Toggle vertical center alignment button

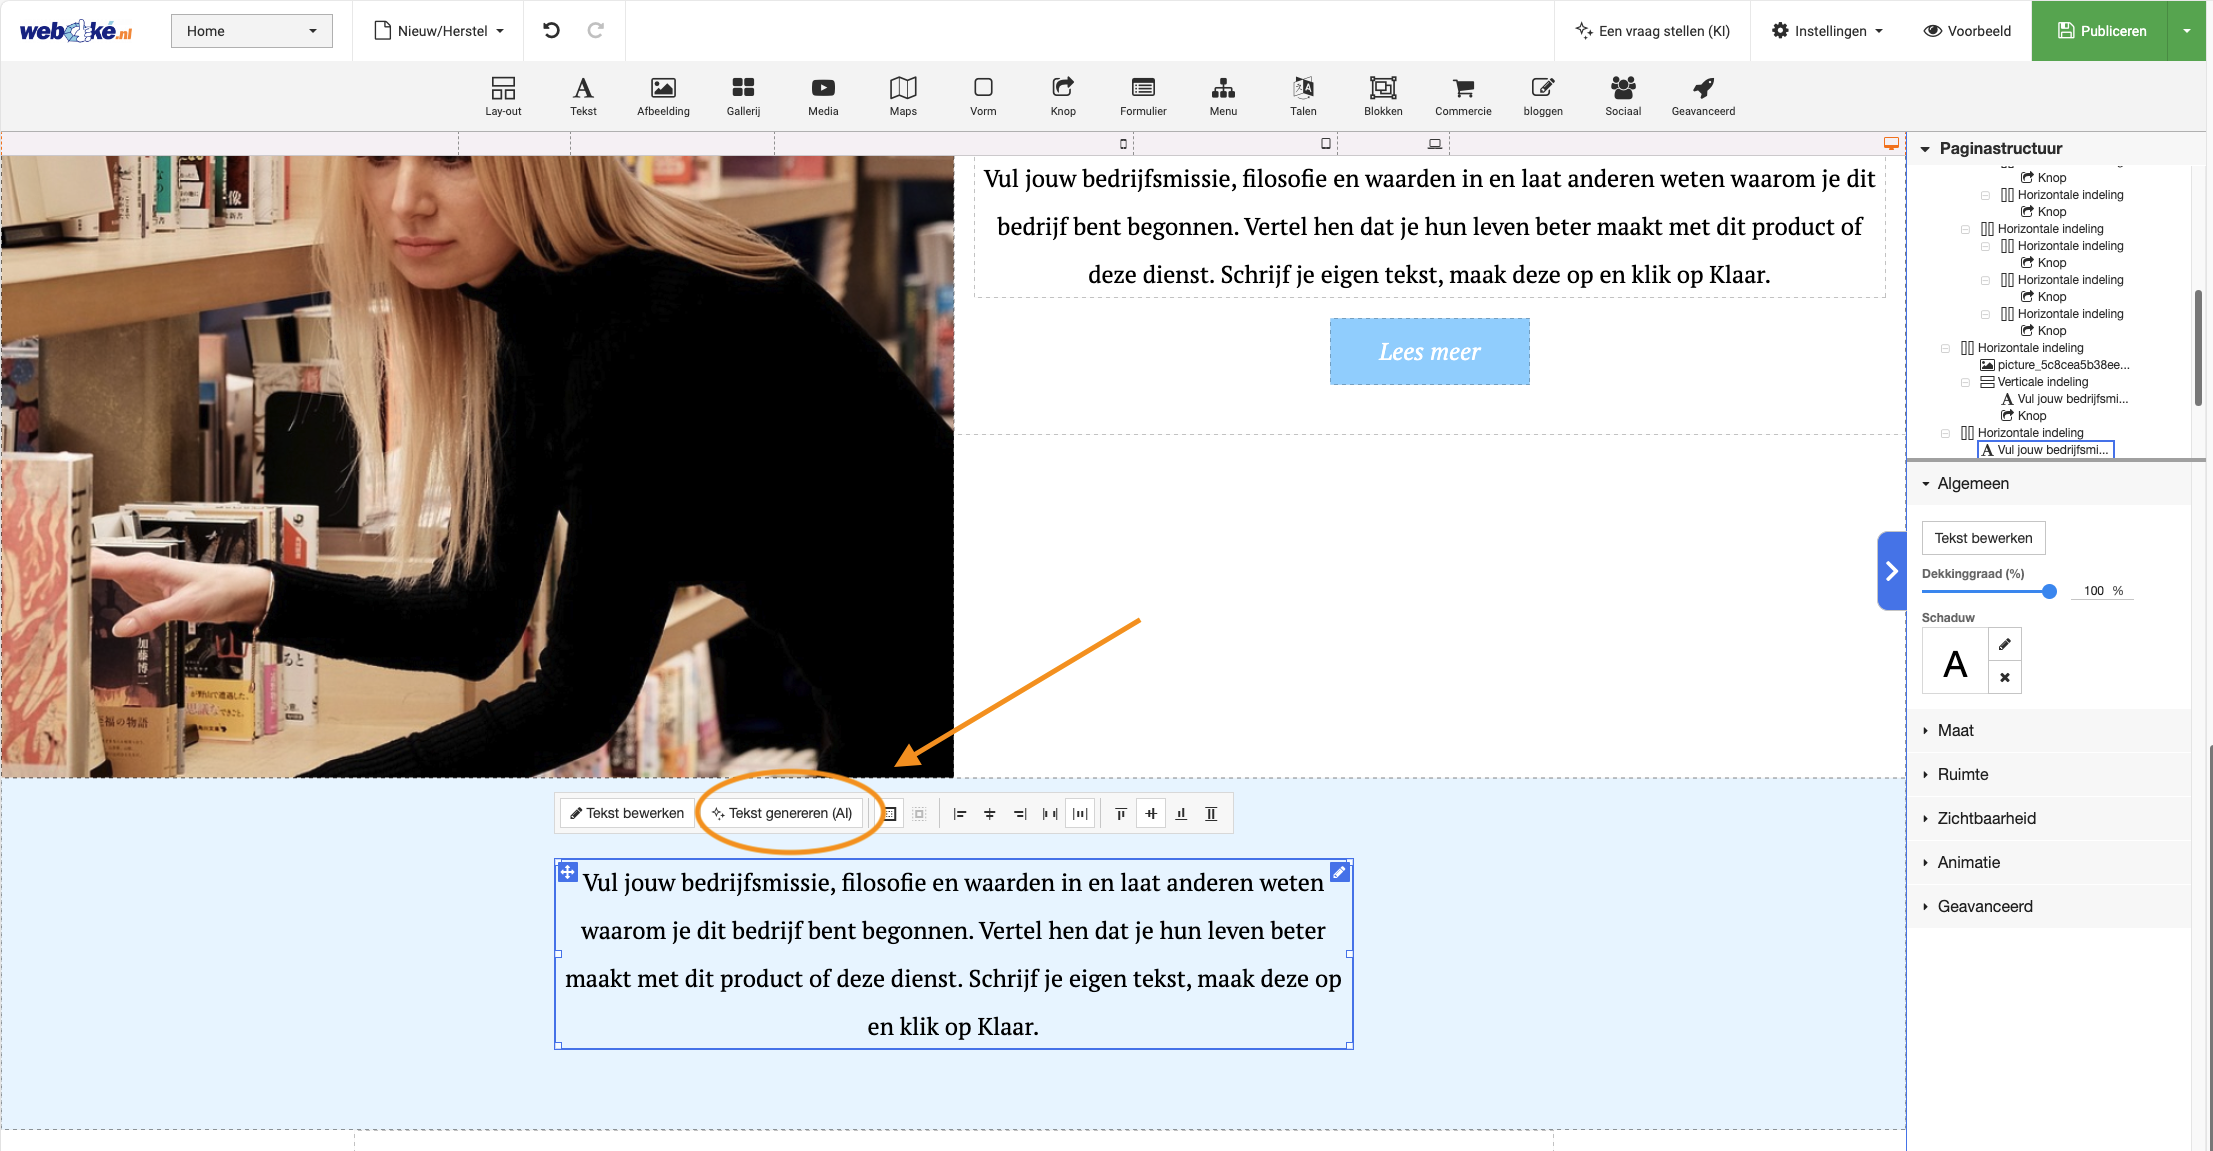click(x=1151, y=814)
